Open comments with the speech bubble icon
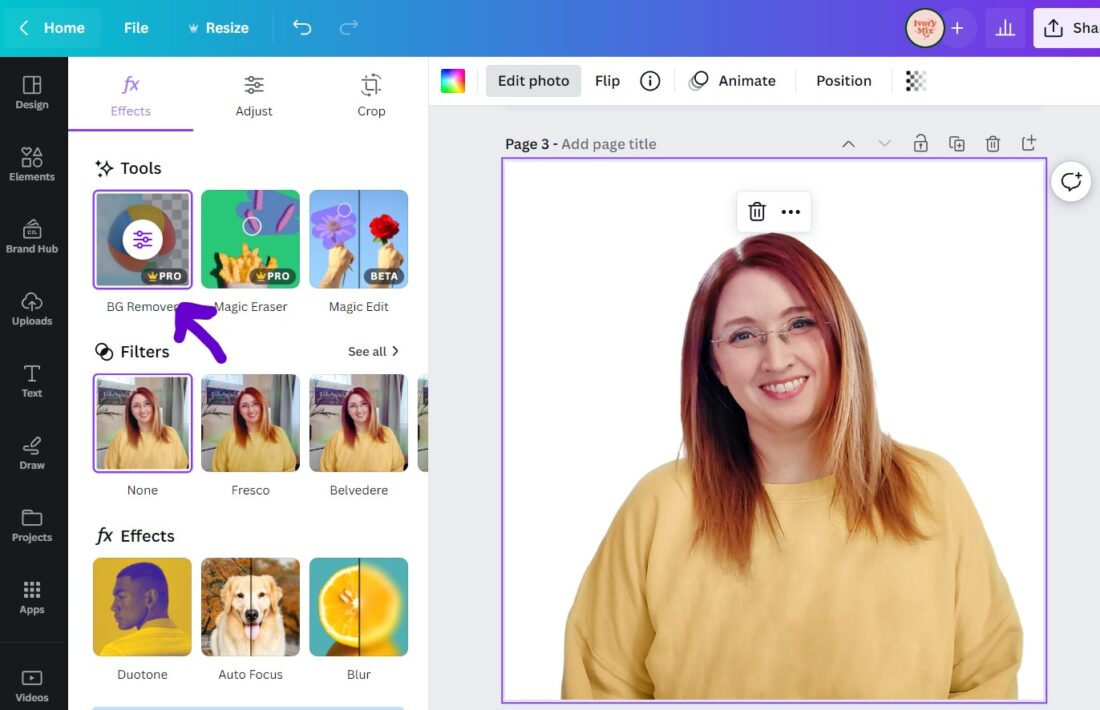The height and width of the screenshot is (710, 1100). [1071, 182]
